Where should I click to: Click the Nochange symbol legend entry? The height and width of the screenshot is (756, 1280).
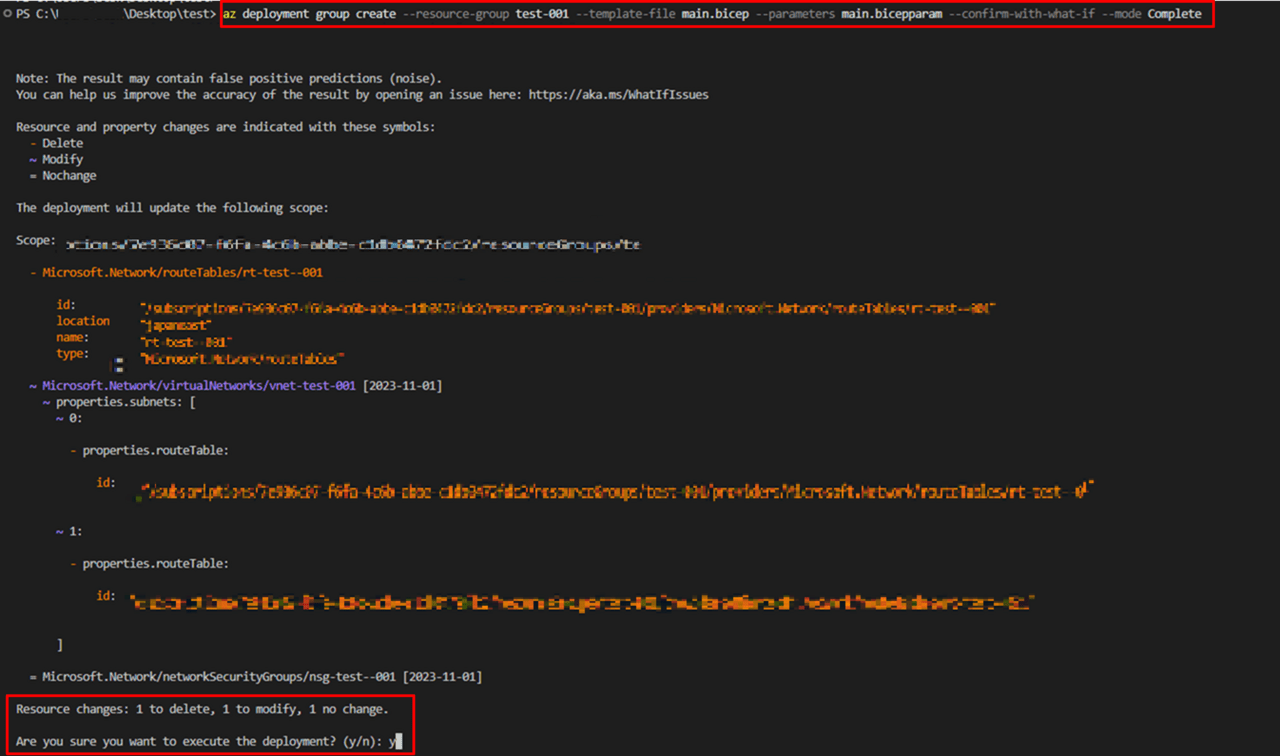(69, 175)
